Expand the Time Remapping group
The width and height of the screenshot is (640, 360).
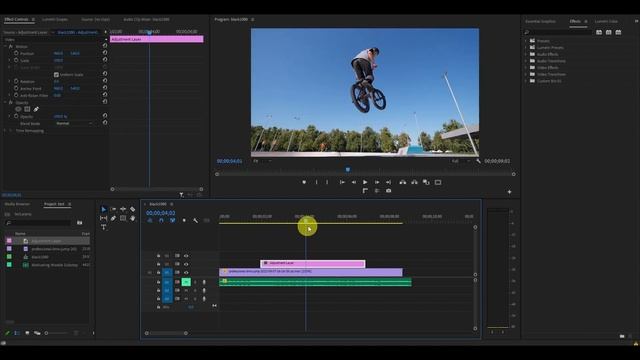pos(5,131)
